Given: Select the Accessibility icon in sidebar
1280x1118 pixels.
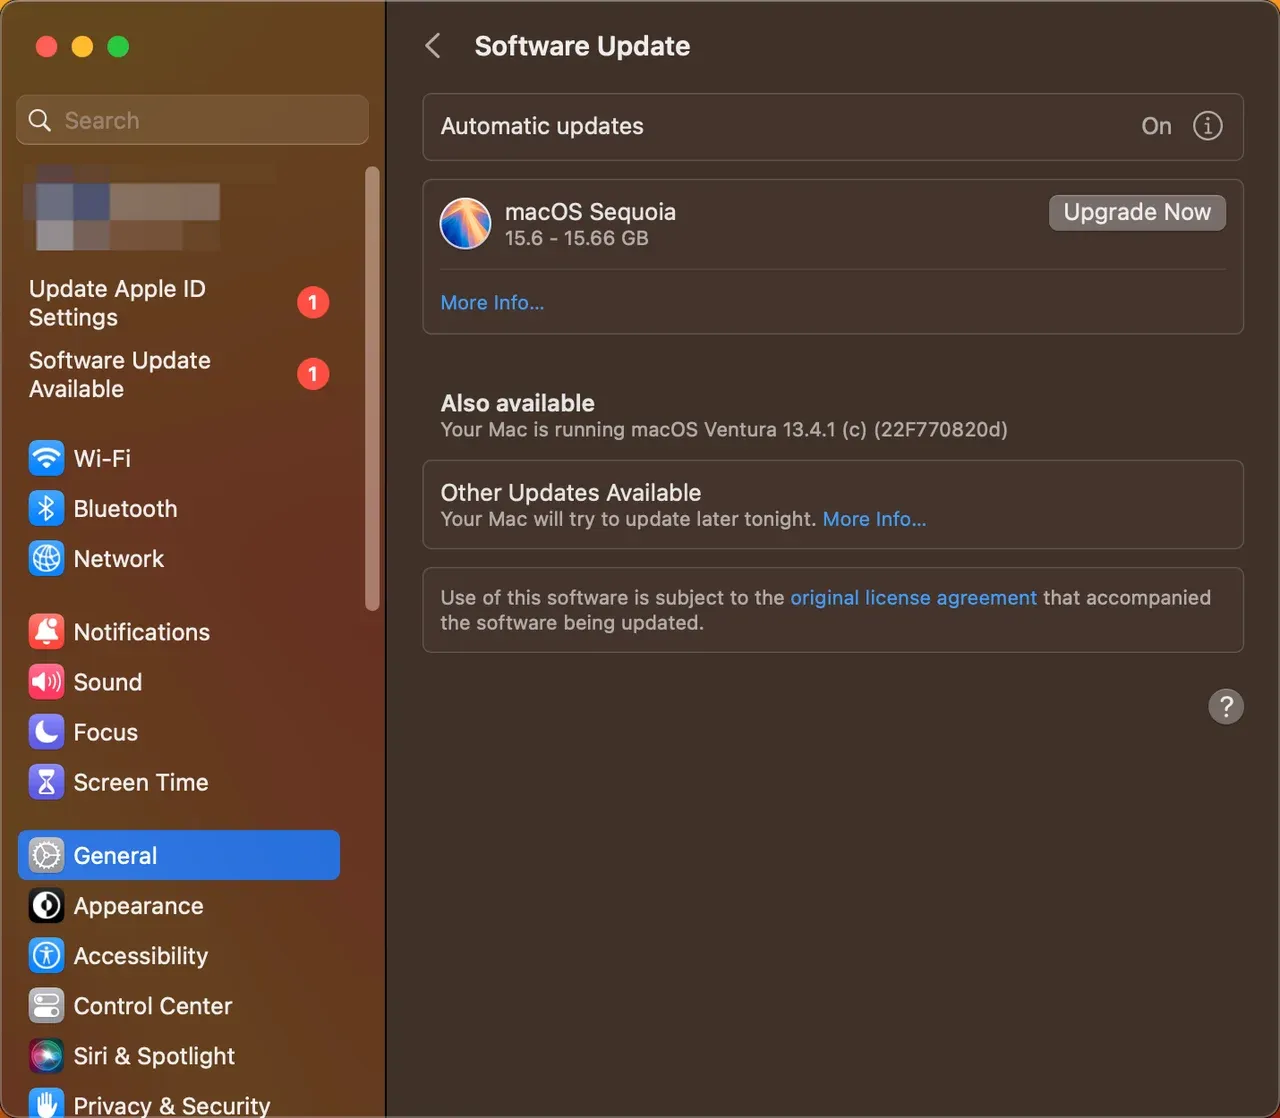Looking at the screenshot, I should (x=46, y=955).
